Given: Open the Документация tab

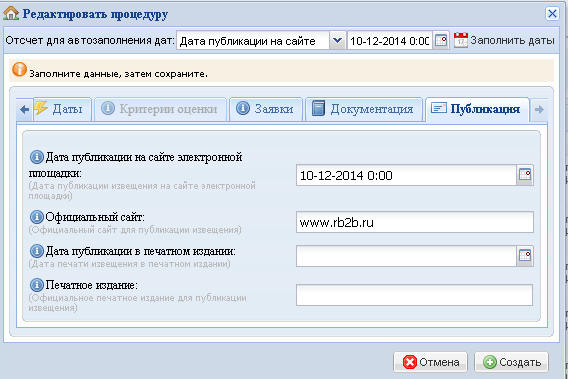Looking at the screenshot, I should click(363, 109).
